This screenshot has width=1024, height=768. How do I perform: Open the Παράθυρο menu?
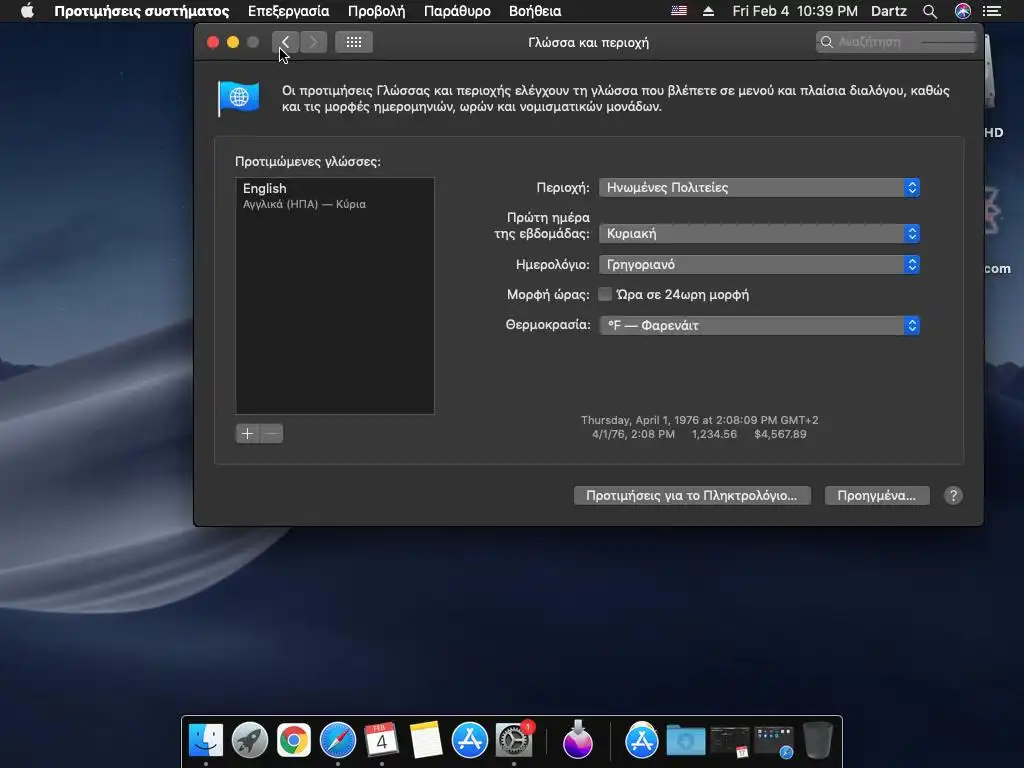click(x=457, y=11)
